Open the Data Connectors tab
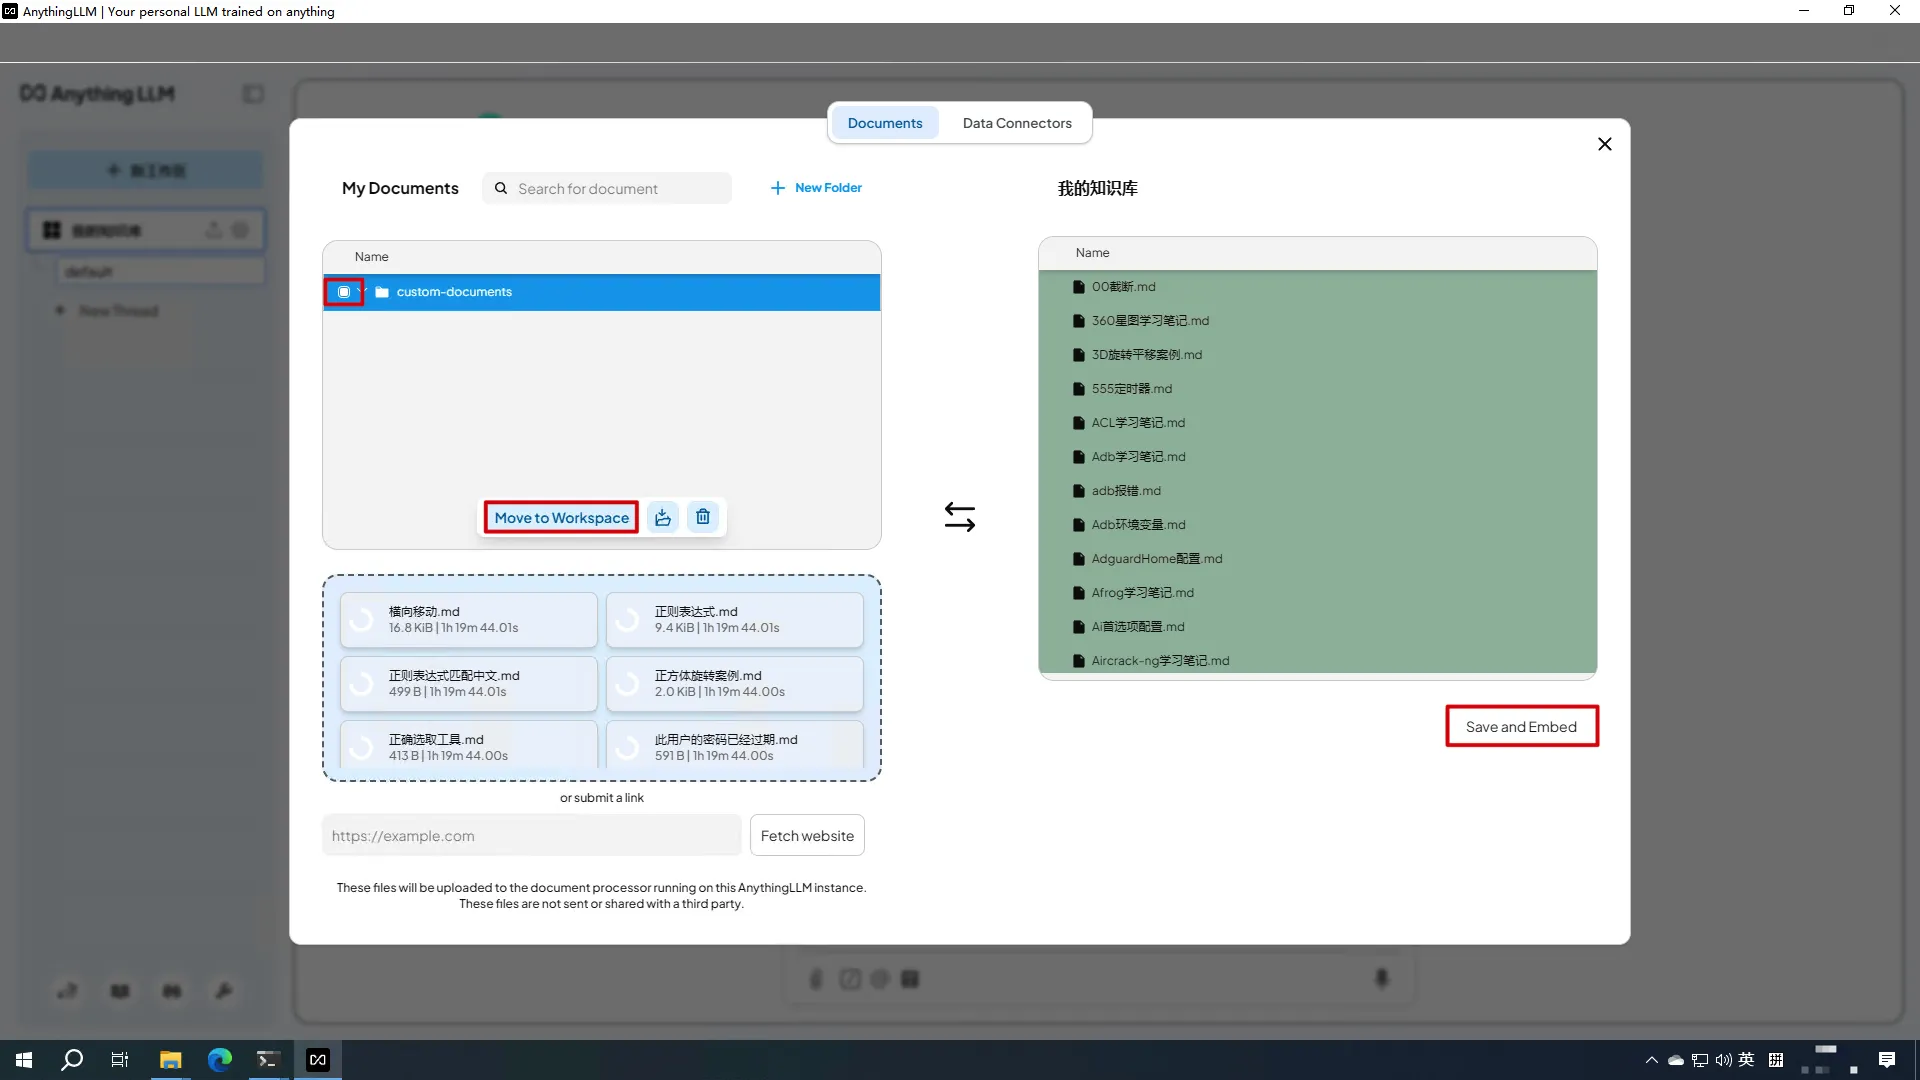The image size is (1920, 1080). [x=1016, y=123]
